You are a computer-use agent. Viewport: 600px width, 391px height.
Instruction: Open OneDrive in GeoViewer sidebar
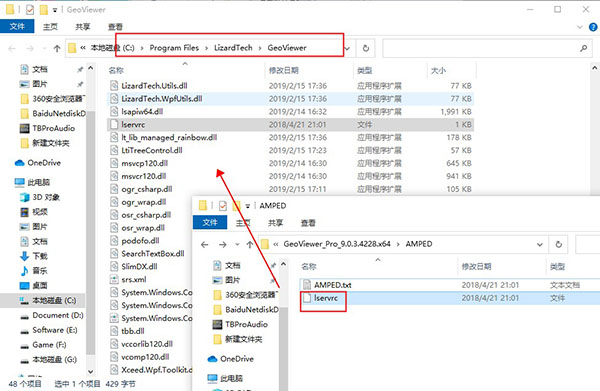(44, 163)
